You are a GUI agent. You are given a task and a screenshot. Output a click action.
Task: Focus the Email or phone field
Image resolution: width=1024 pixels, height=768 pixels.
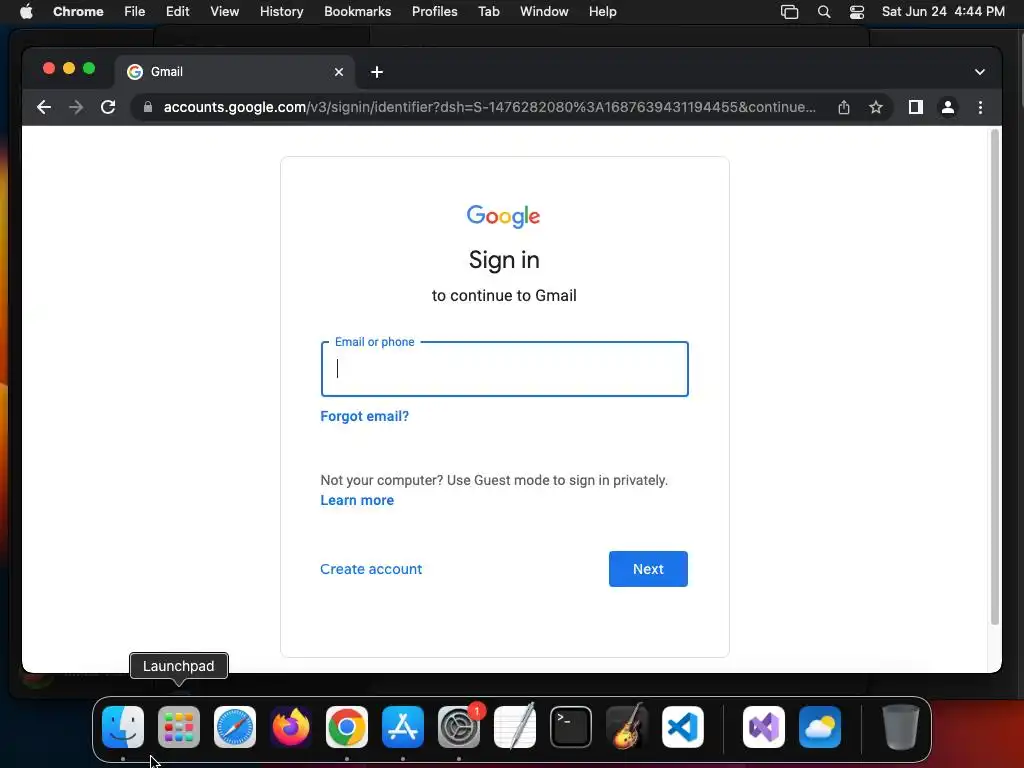pos(504,369)
